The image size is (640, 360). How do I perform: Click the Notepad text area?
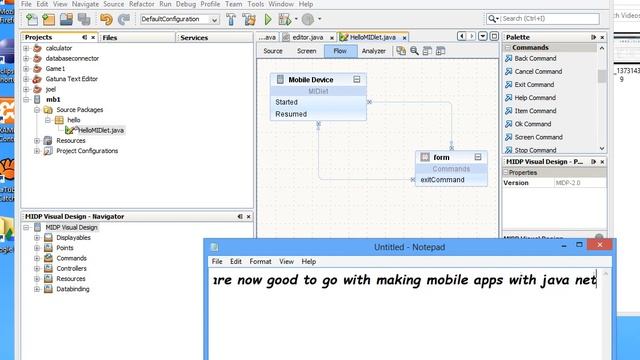(405, 314)
